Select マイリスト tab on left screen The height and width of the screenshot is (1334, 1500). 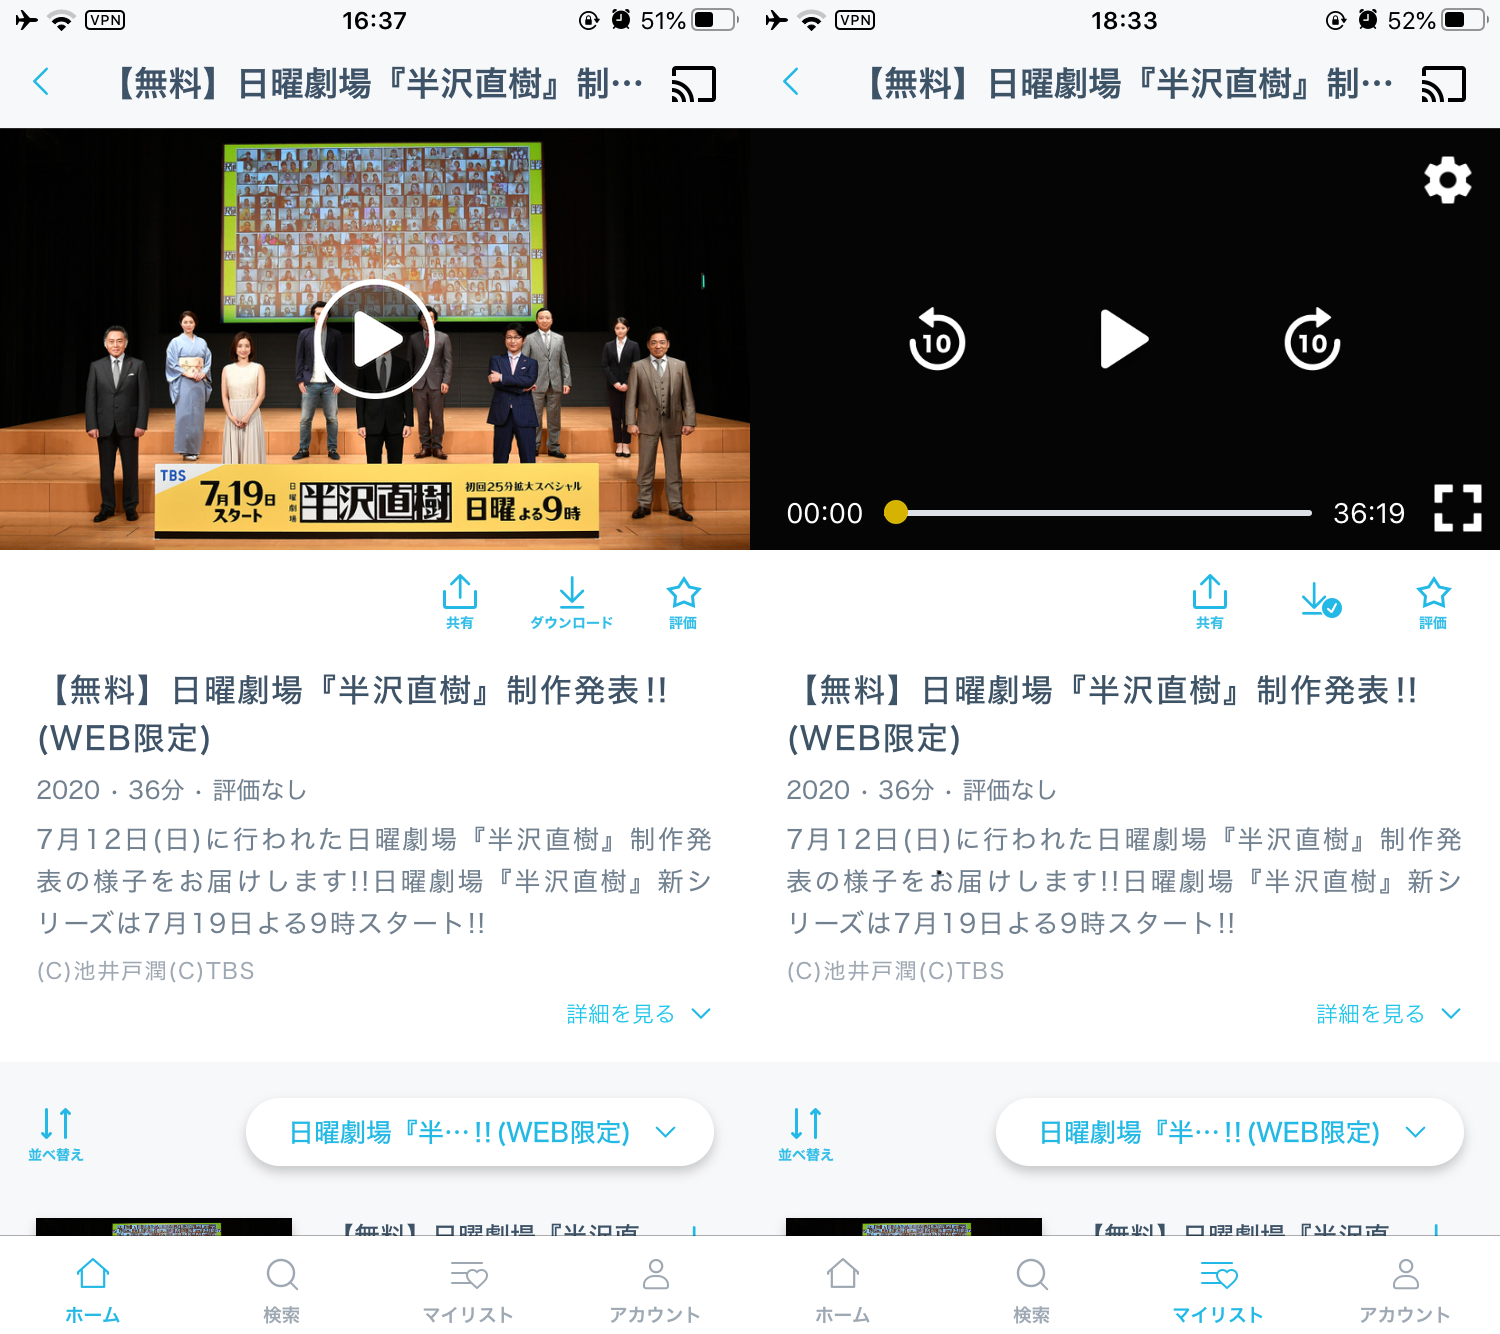tap(468, 1290)
